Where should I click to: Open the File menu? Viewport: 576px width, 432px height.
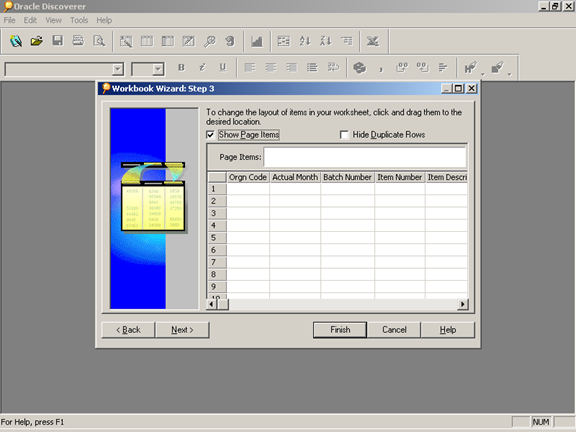(x=10, y=20)
